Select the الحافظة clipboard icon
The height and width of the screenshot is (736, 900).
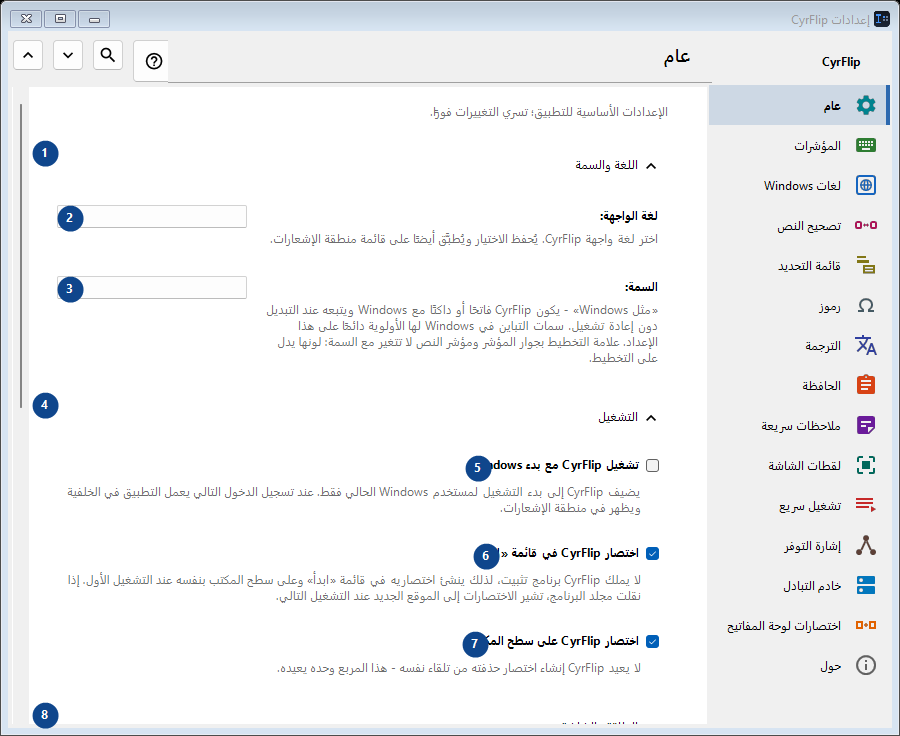[x=866, y=385]
